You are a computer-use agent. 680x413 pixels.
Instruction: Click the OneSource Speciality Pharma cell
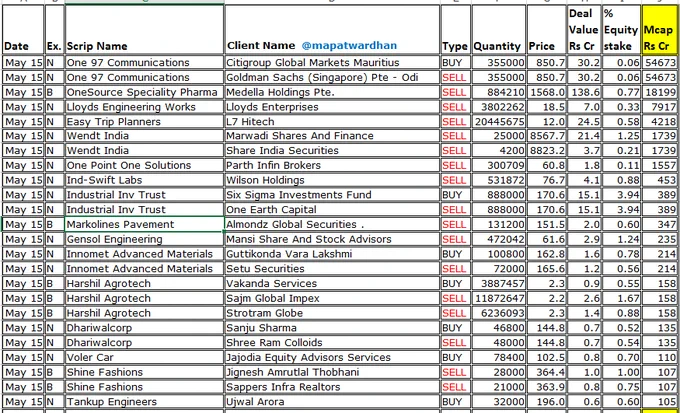[x=144, y=92]
